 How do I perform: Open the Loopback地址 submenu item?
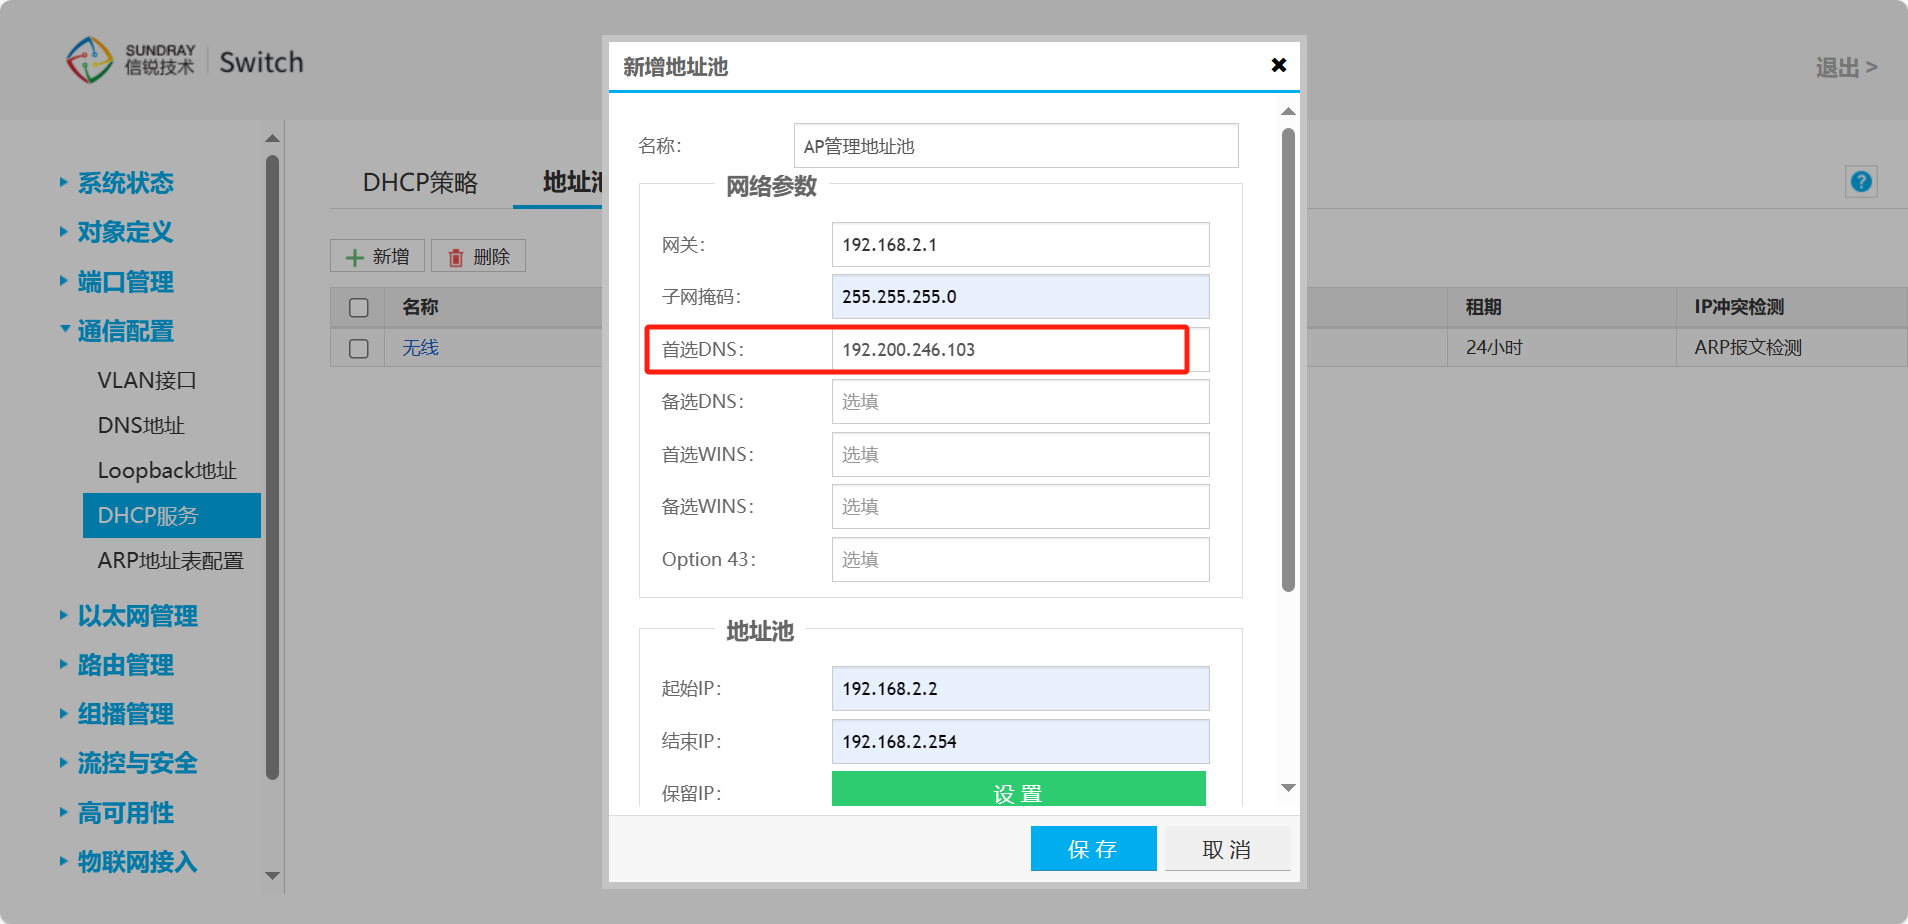(167, 470)
